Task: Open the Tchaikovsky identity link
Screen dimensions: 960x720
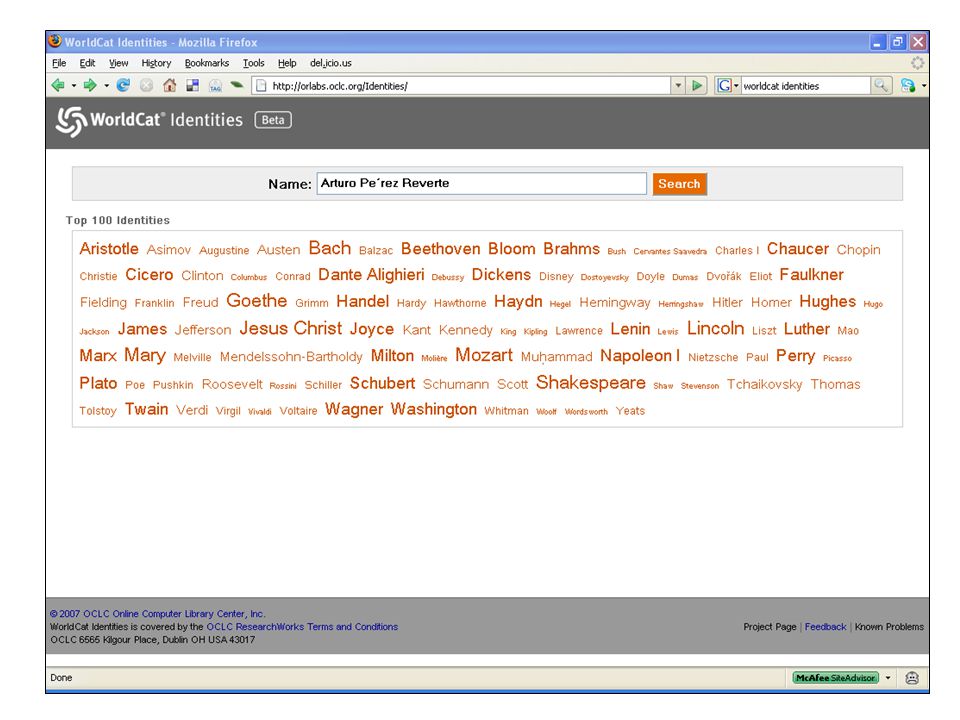Action: coord(765,384)
